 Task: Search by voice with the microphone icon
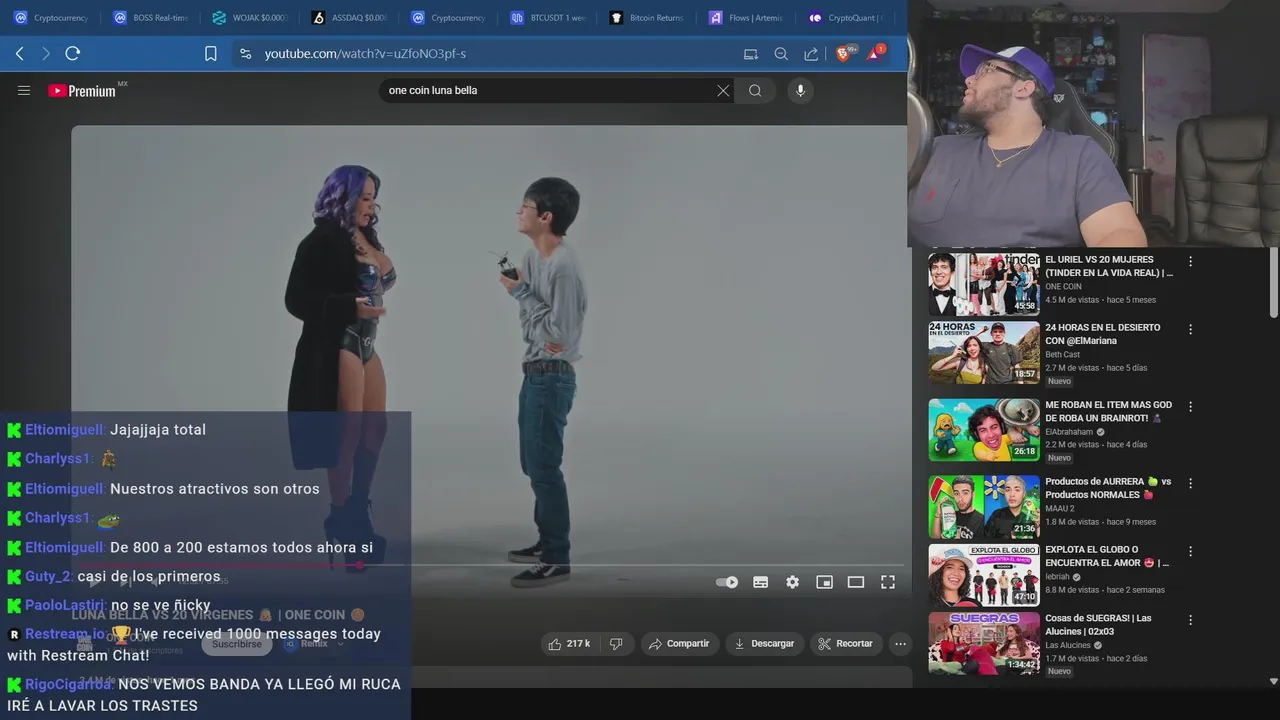pyautogui.click(x=800, y=90)
